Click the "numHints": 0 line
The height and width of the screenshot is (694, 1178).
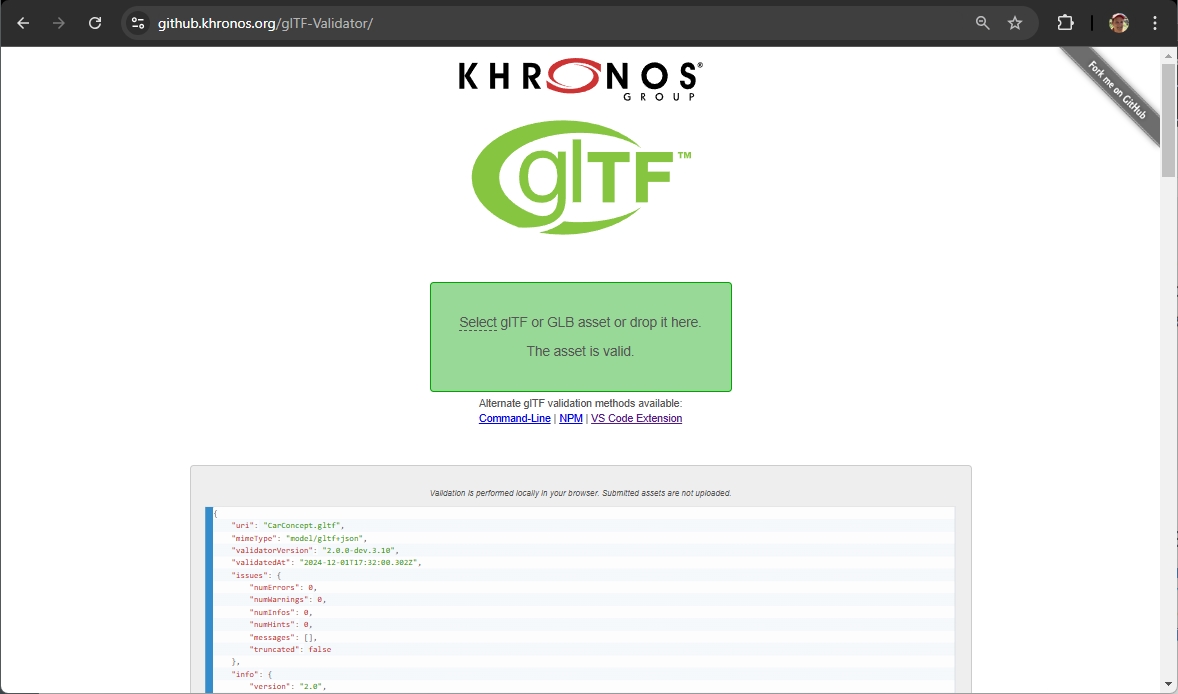point(281,624)
